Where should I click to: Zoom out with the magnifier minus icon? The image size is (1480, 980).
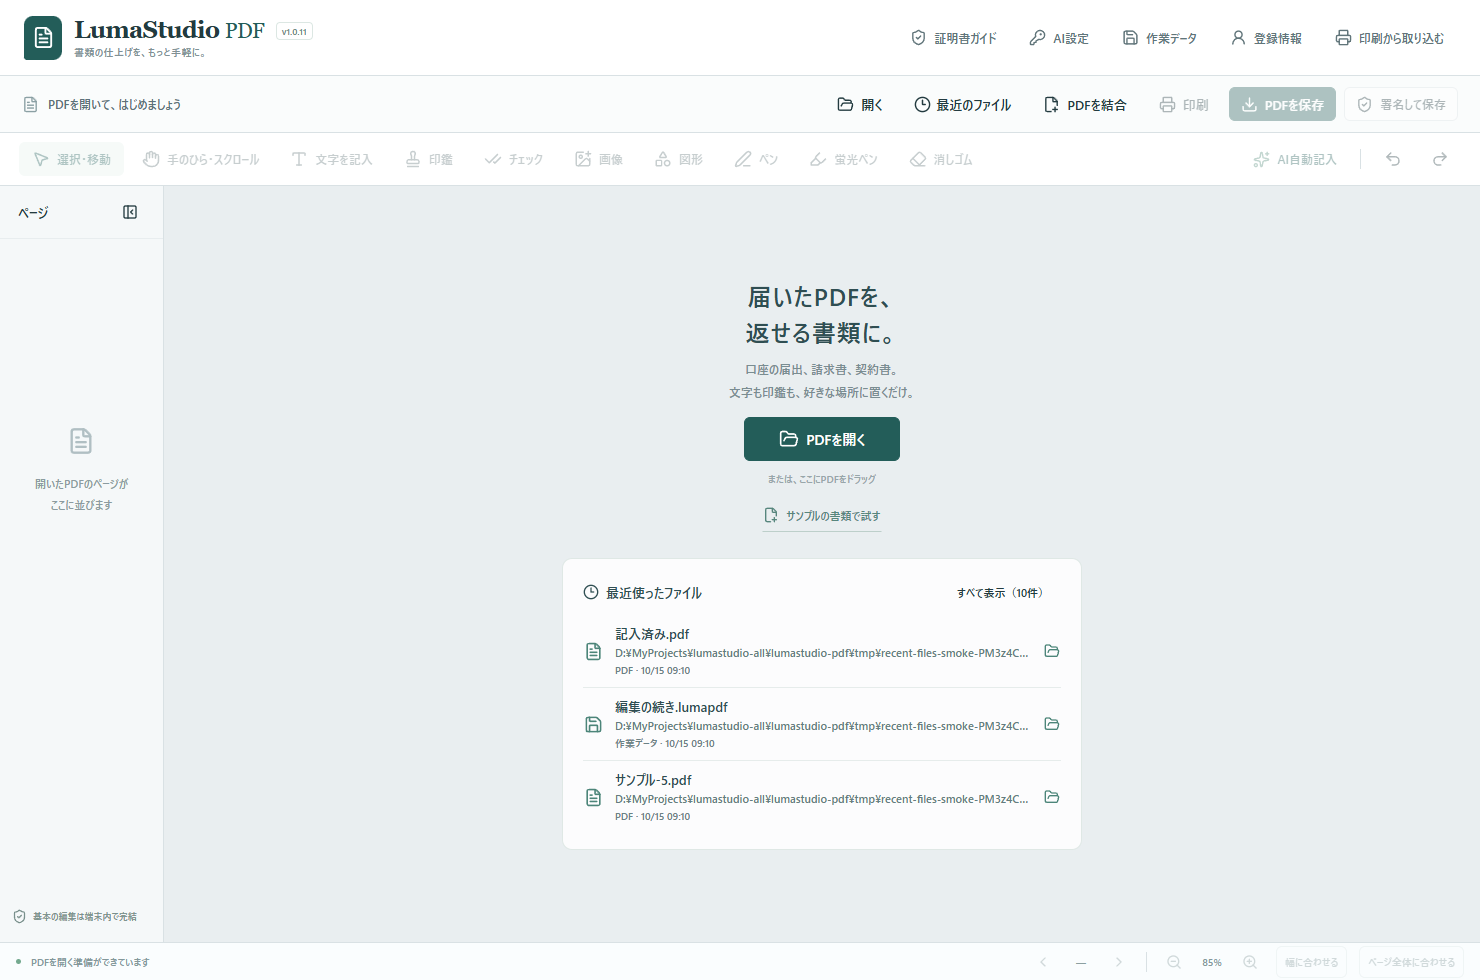click(x=1174, y=962)
